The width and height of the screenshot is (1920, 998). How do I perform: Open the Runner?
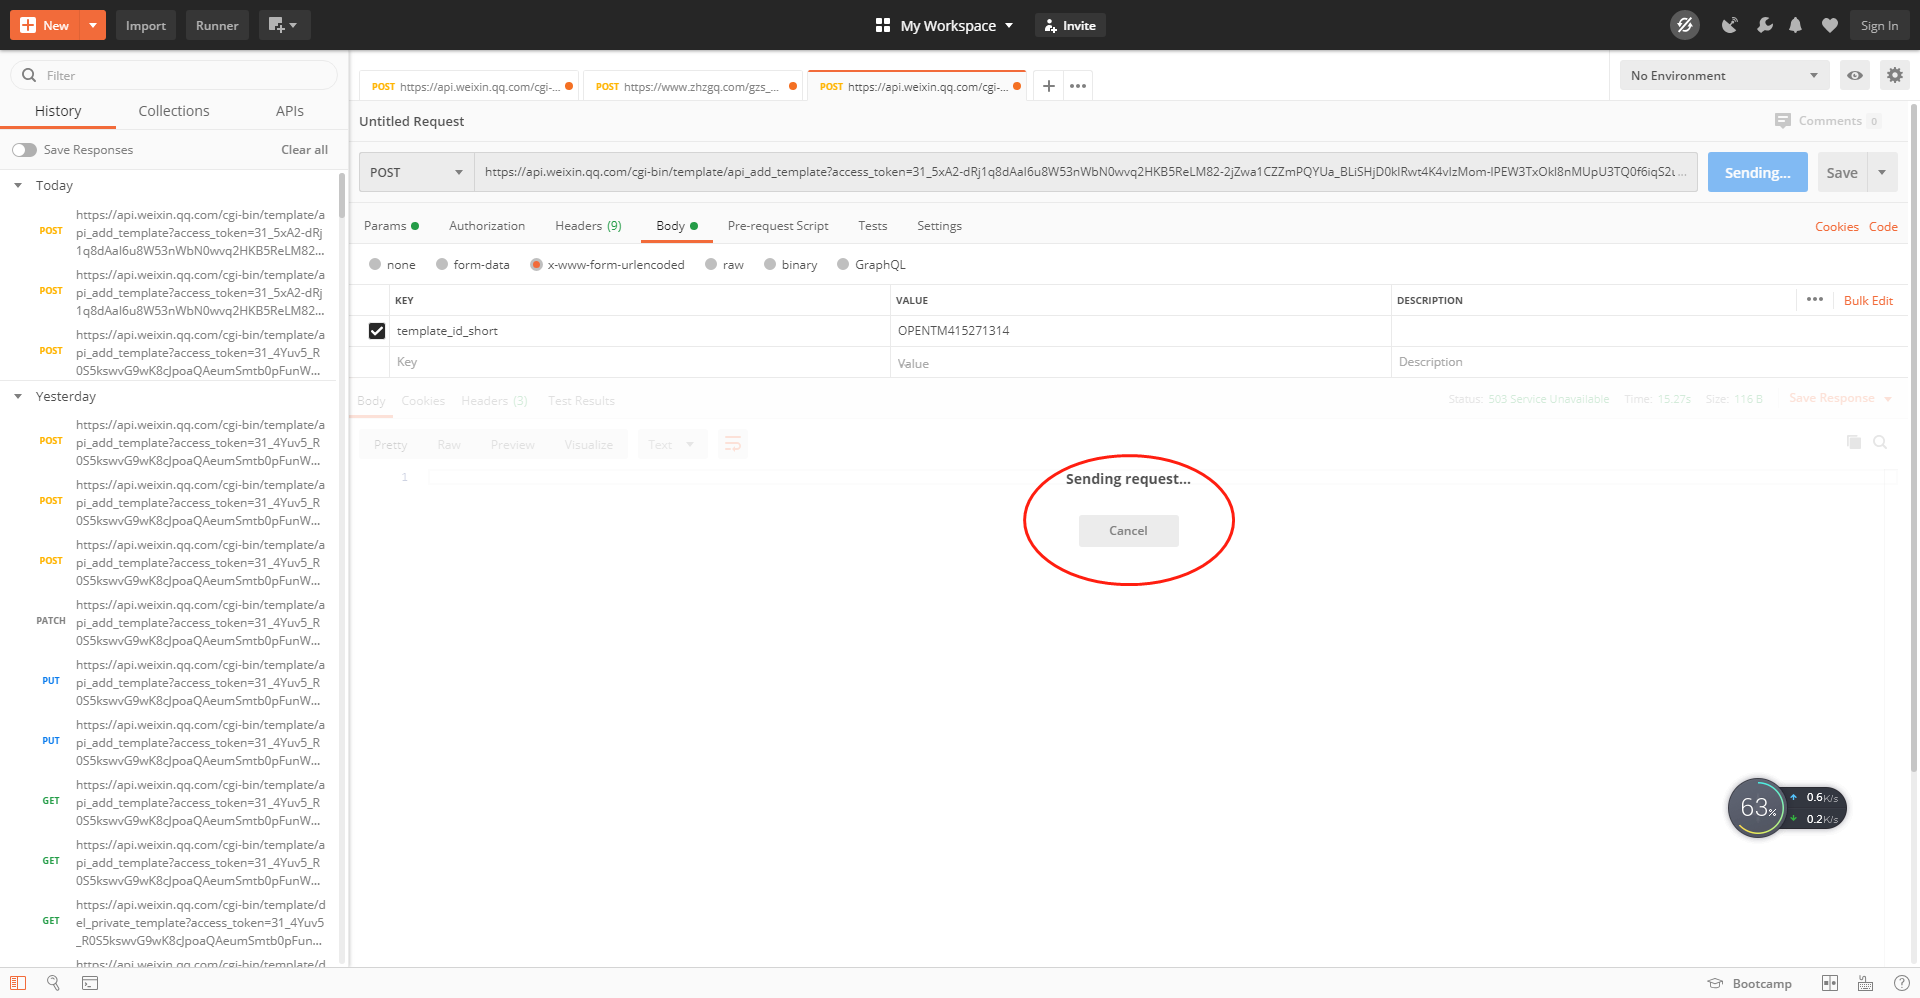click(217, 25)
